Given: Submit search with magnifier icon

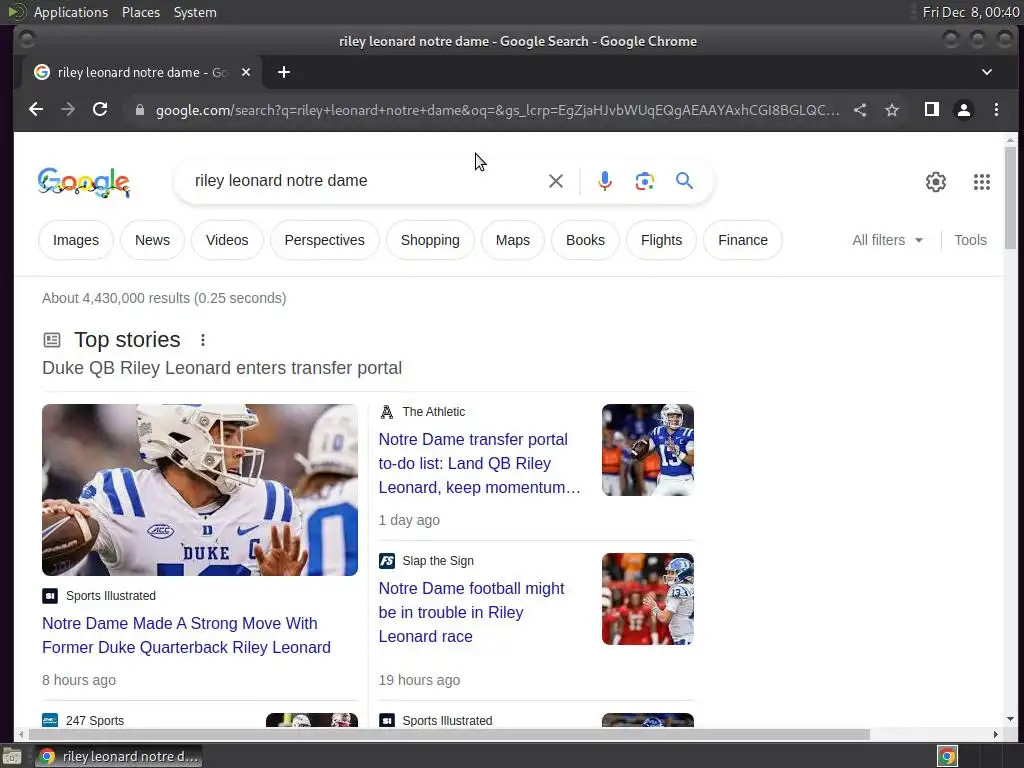Looking at the screenshot, I should tap(684, 180).
